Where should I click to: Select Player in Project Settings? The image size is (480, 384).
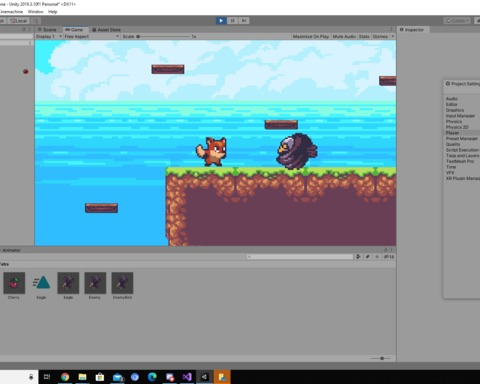[452, 133]
